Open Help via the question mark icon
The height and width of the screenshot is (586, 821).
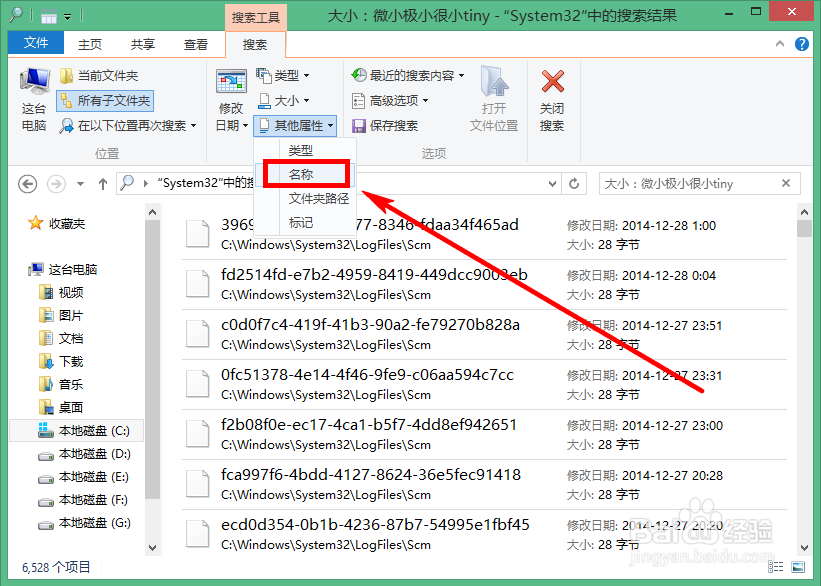point(802,44)
